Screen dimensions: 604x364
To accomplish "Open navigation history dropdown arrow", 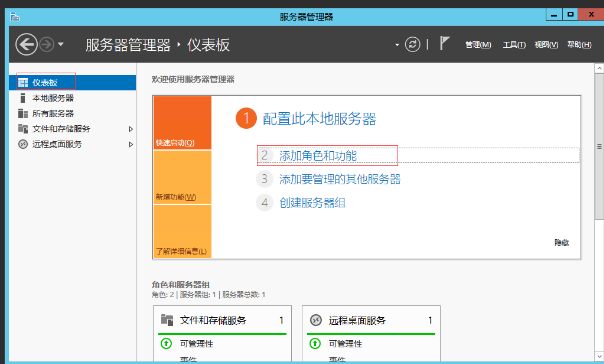I will coord(61,44).
